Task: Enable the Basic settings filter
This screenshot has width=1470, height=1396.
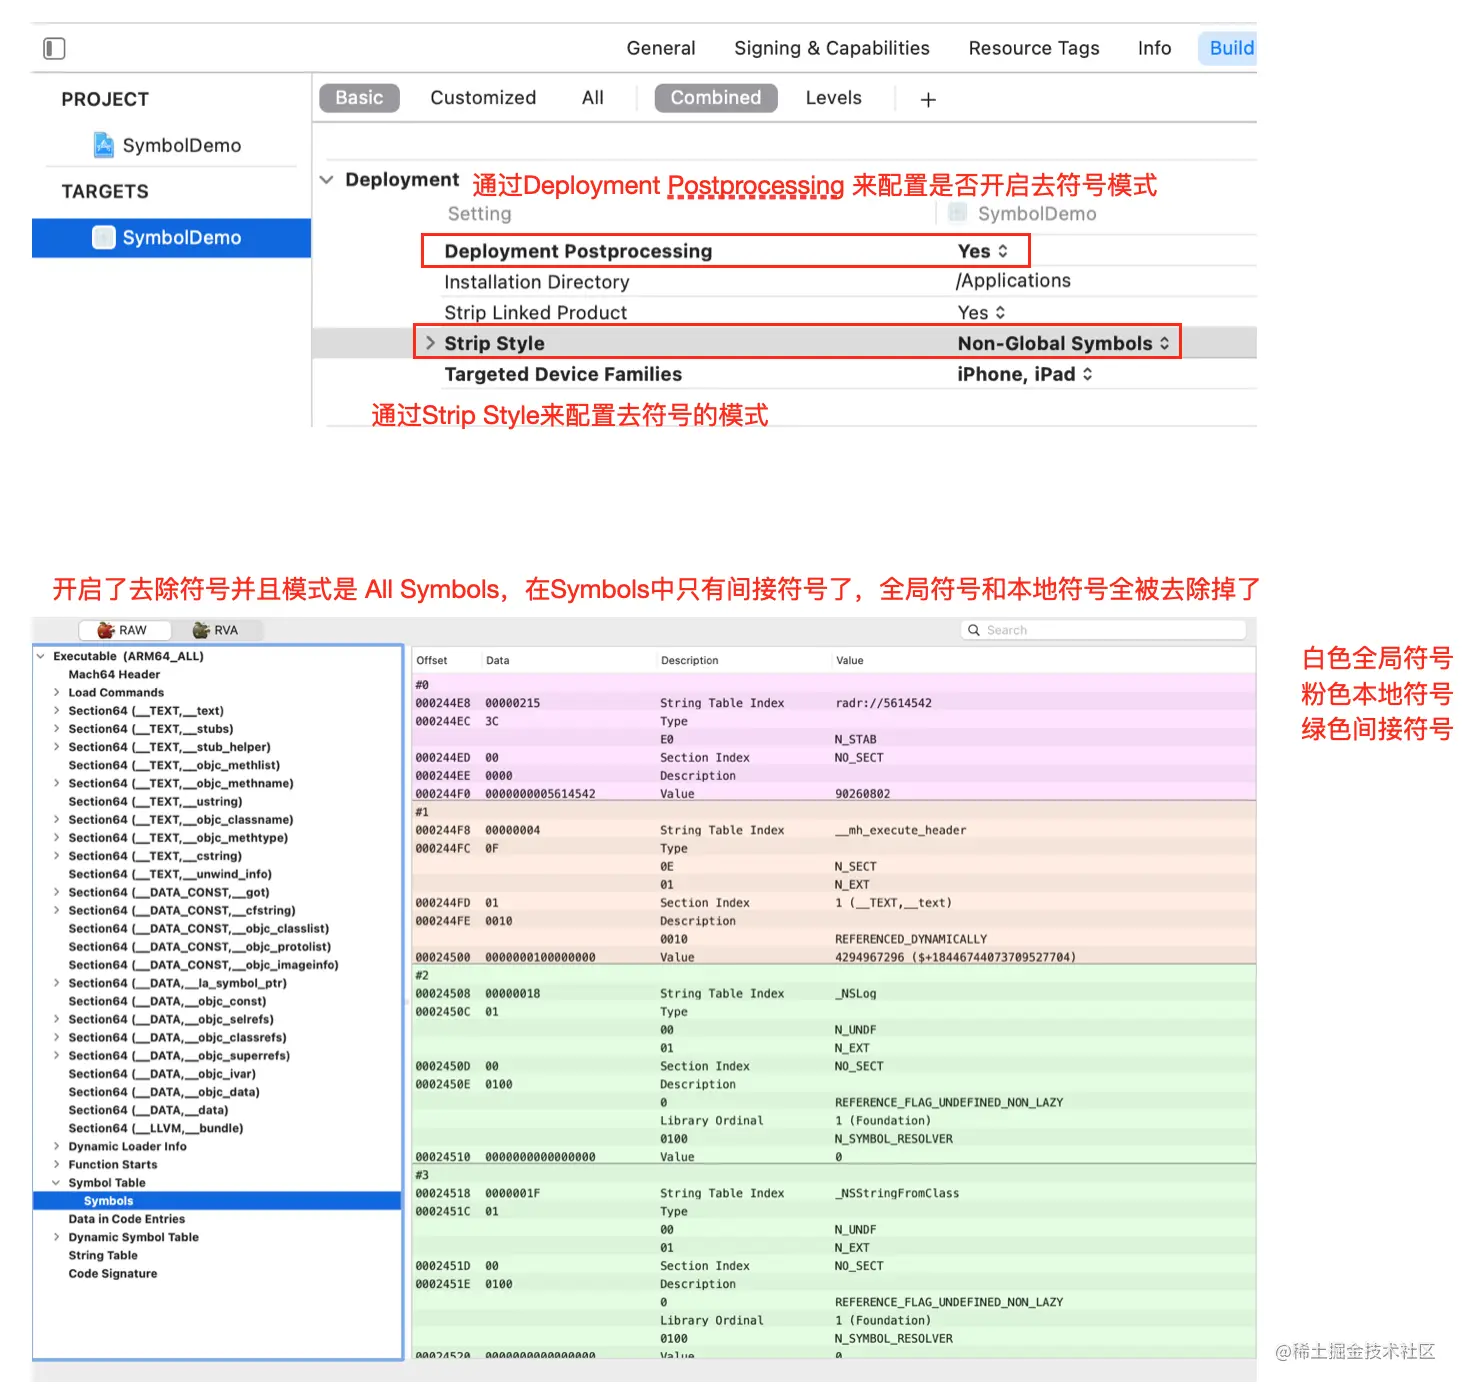Action: 359,97
